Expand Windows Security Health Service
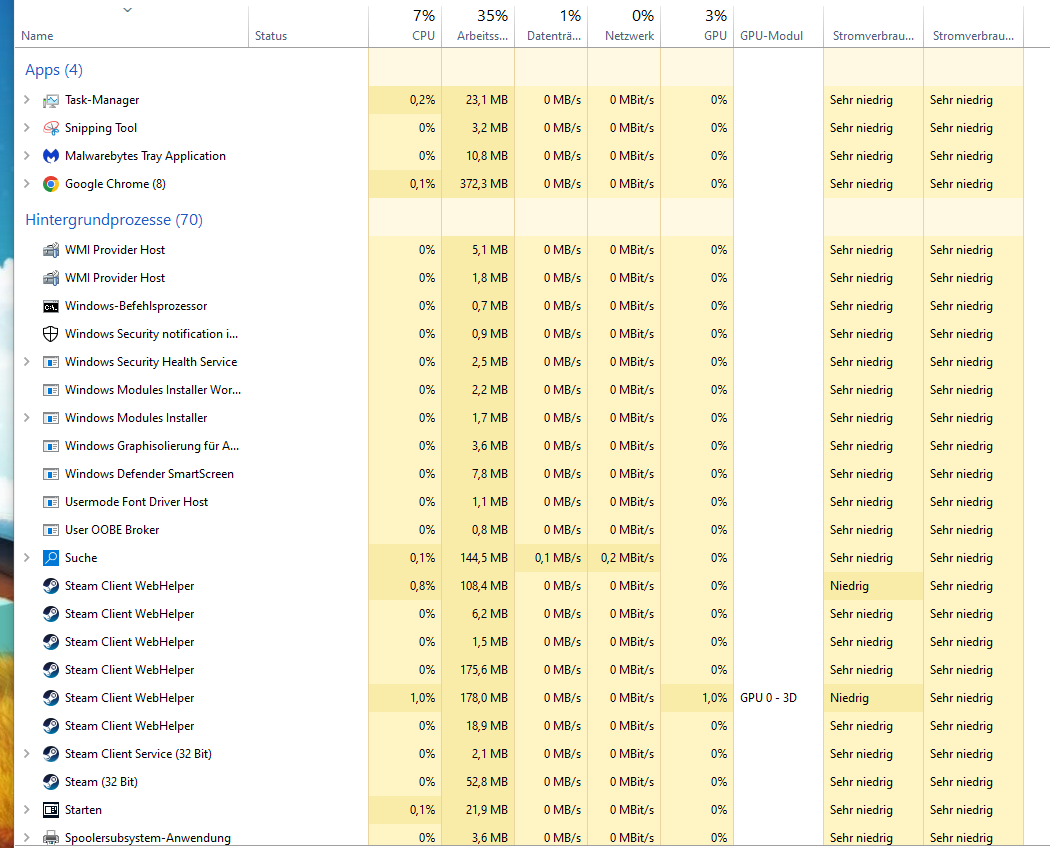This screenshot has width=1050, height=848. pyautogui.click(x=27, y=362)
